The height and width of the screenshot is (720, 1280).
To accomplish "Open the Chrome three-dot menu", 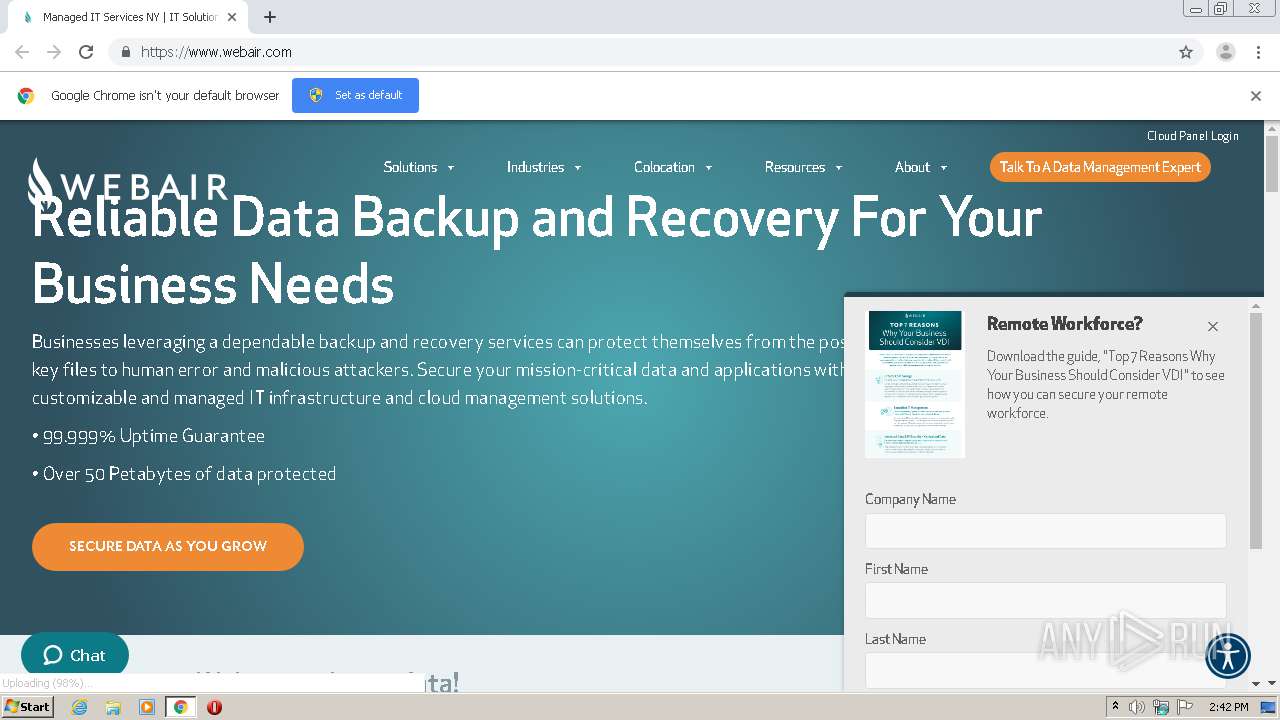I will point(1258,52).
